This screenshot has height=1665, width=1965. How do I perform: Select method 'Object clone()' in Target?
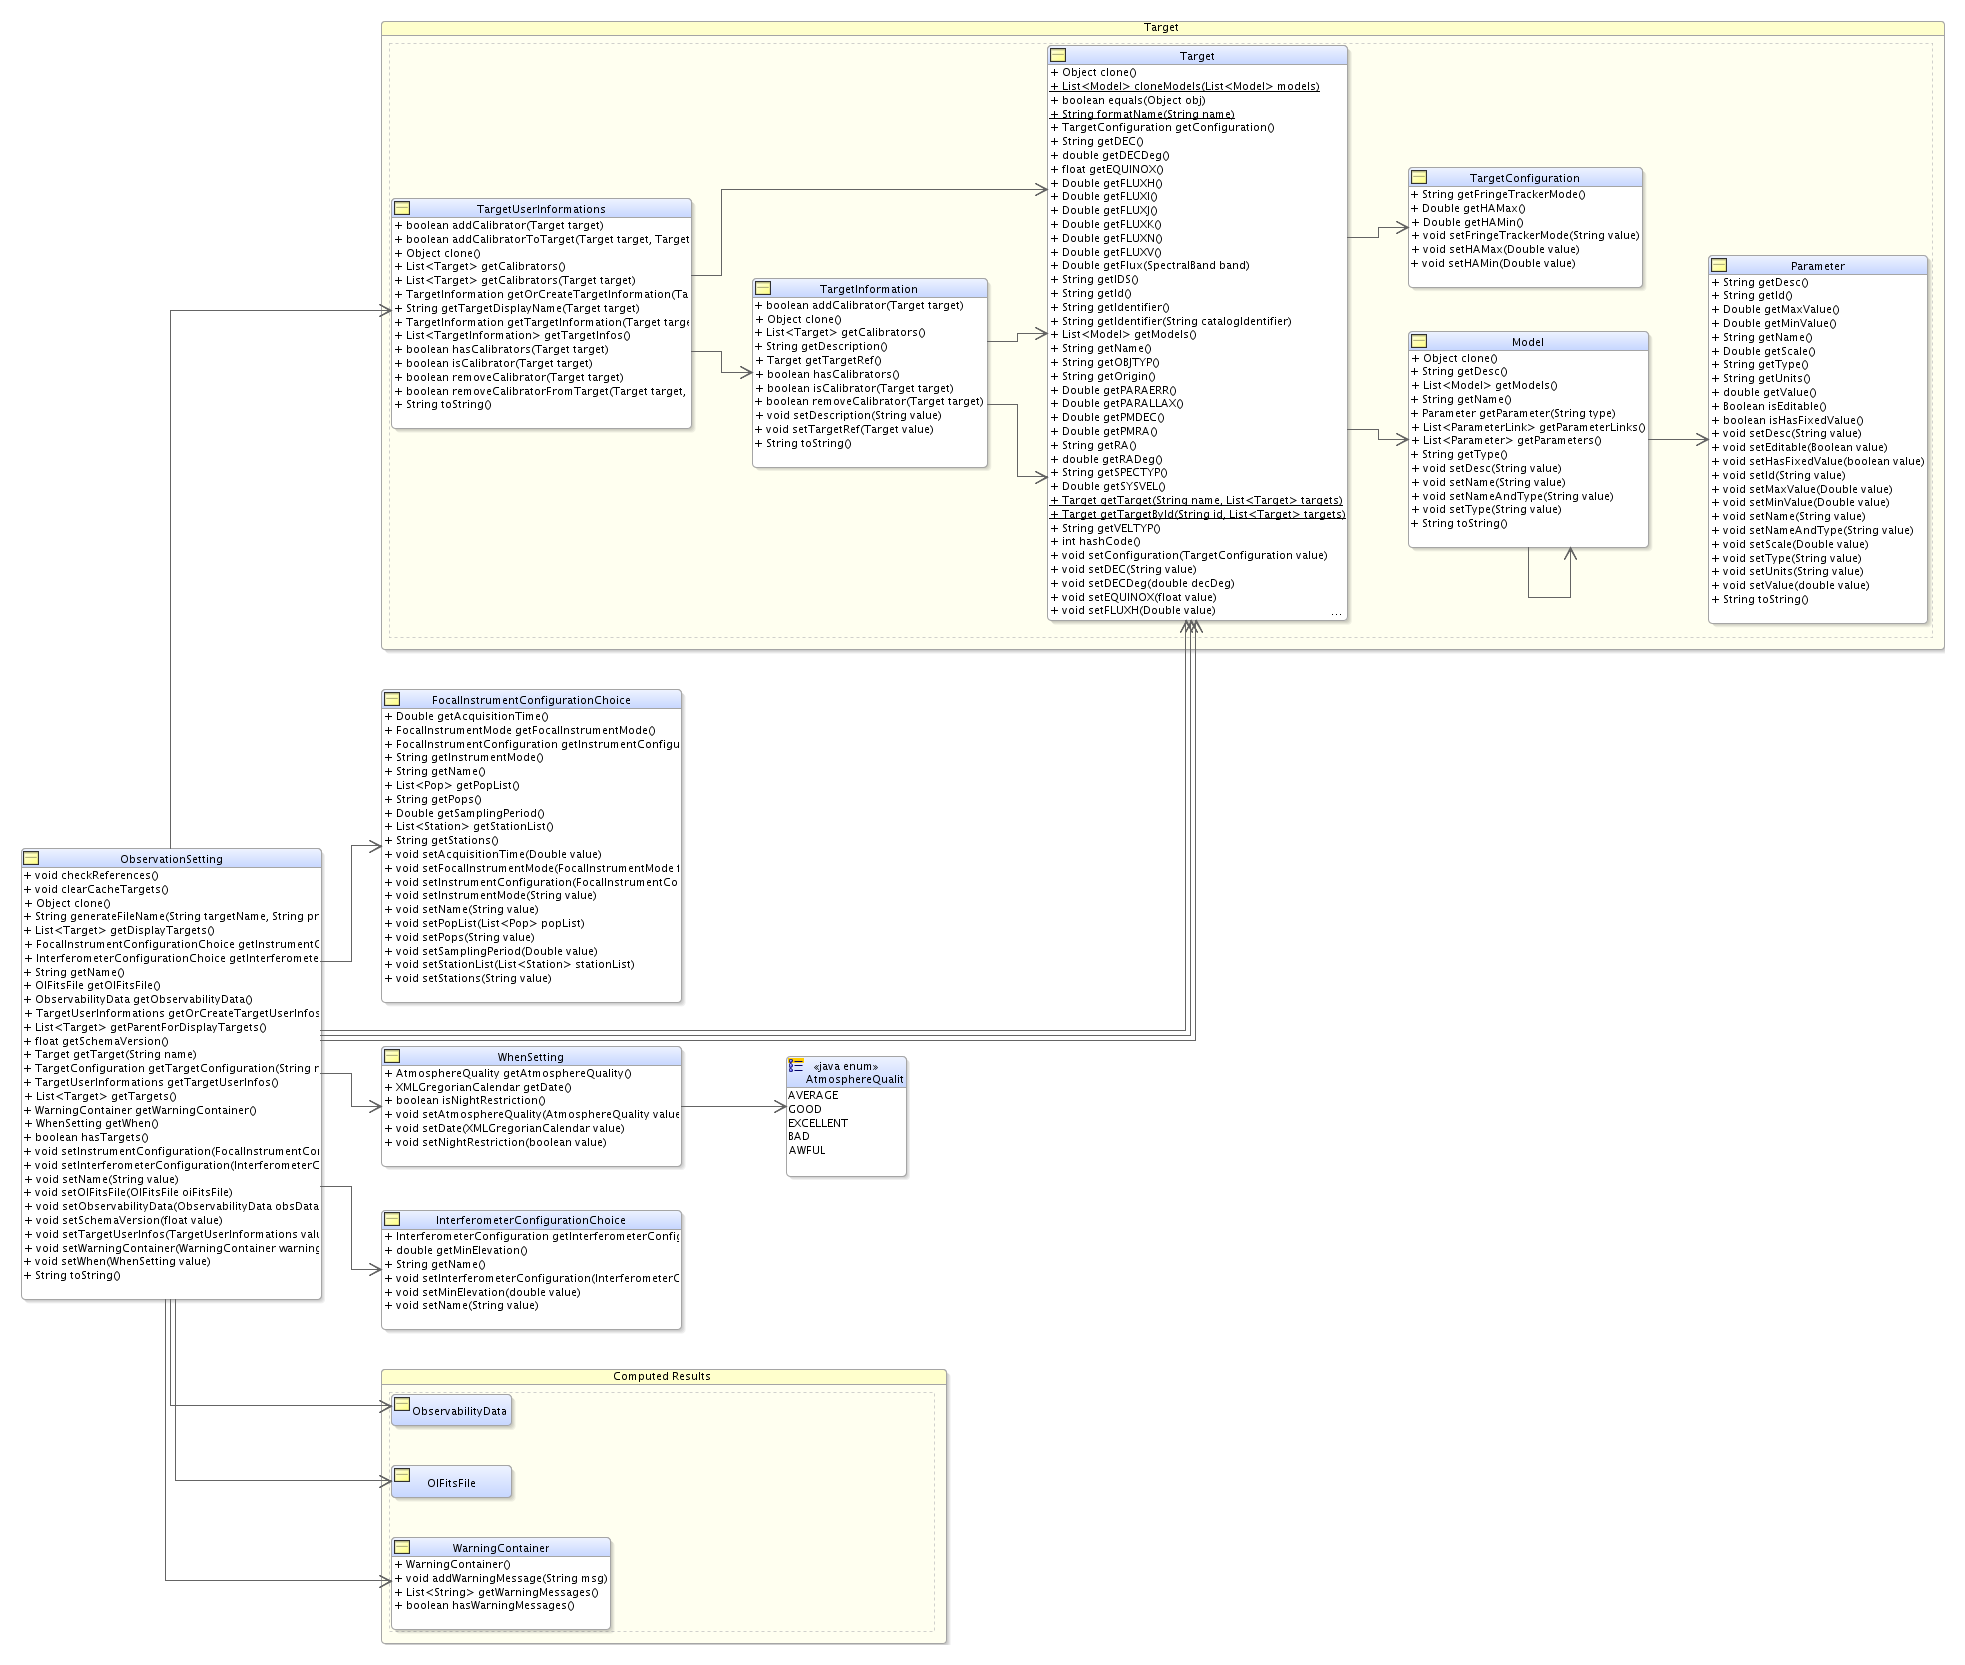(x=1093, y=72)
